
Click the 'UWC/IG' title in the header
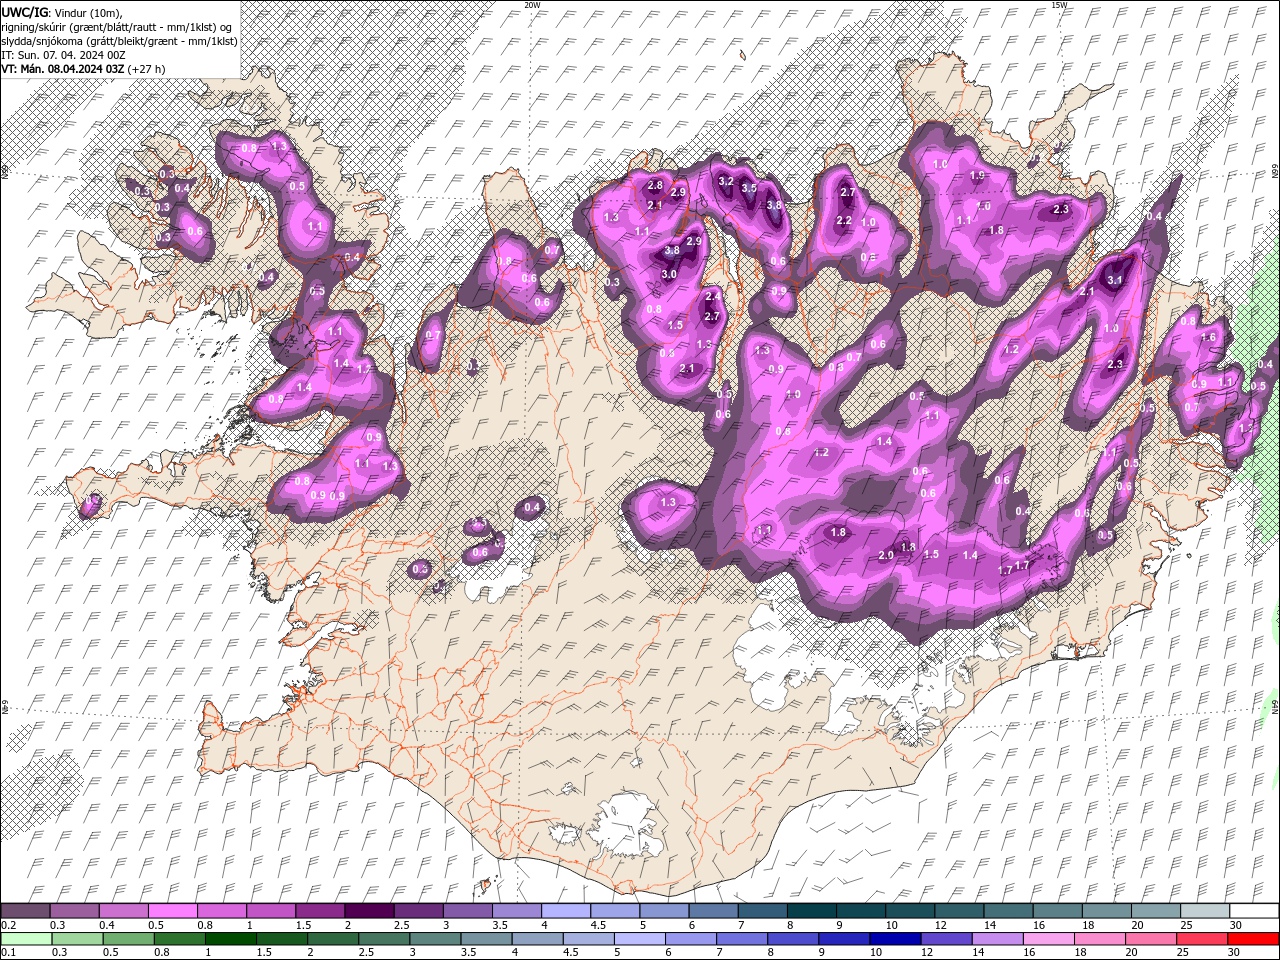click(24, 12)
